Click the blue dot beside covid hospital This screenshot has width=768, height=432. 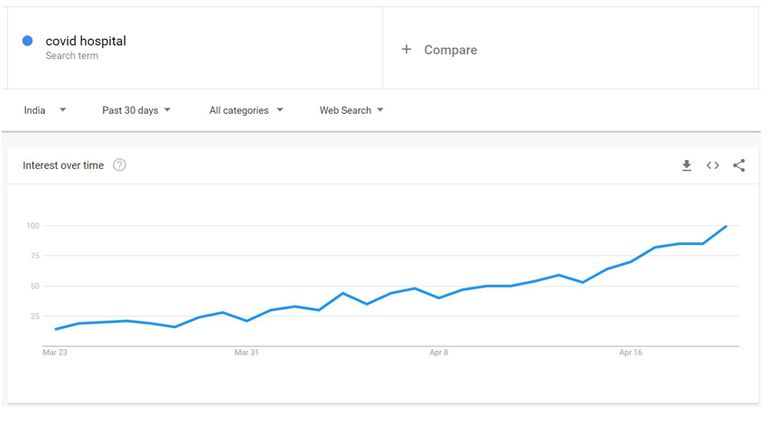tap(27, 41)
